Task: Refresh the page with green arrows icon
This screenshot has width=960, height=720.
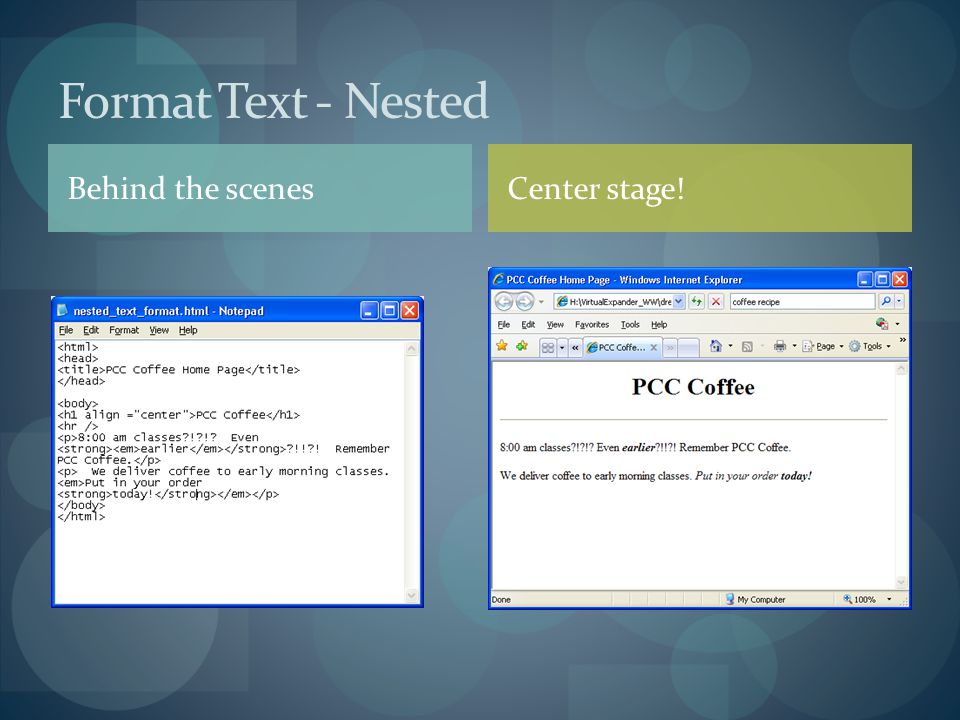Action: click(x=696, y=301)
